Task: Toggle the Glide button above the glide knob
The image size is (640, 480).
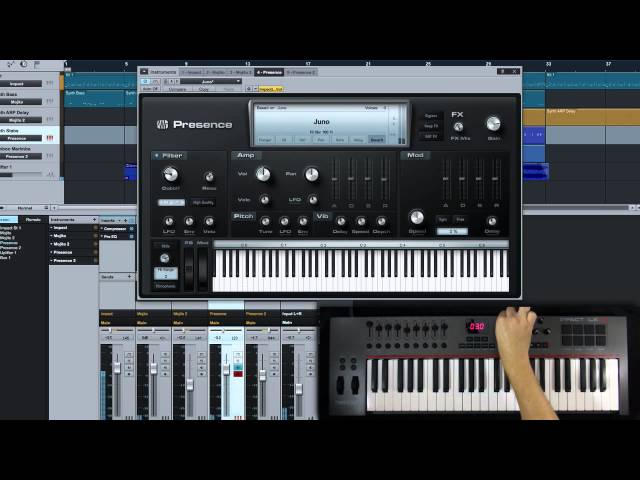Action: point(165,246)
